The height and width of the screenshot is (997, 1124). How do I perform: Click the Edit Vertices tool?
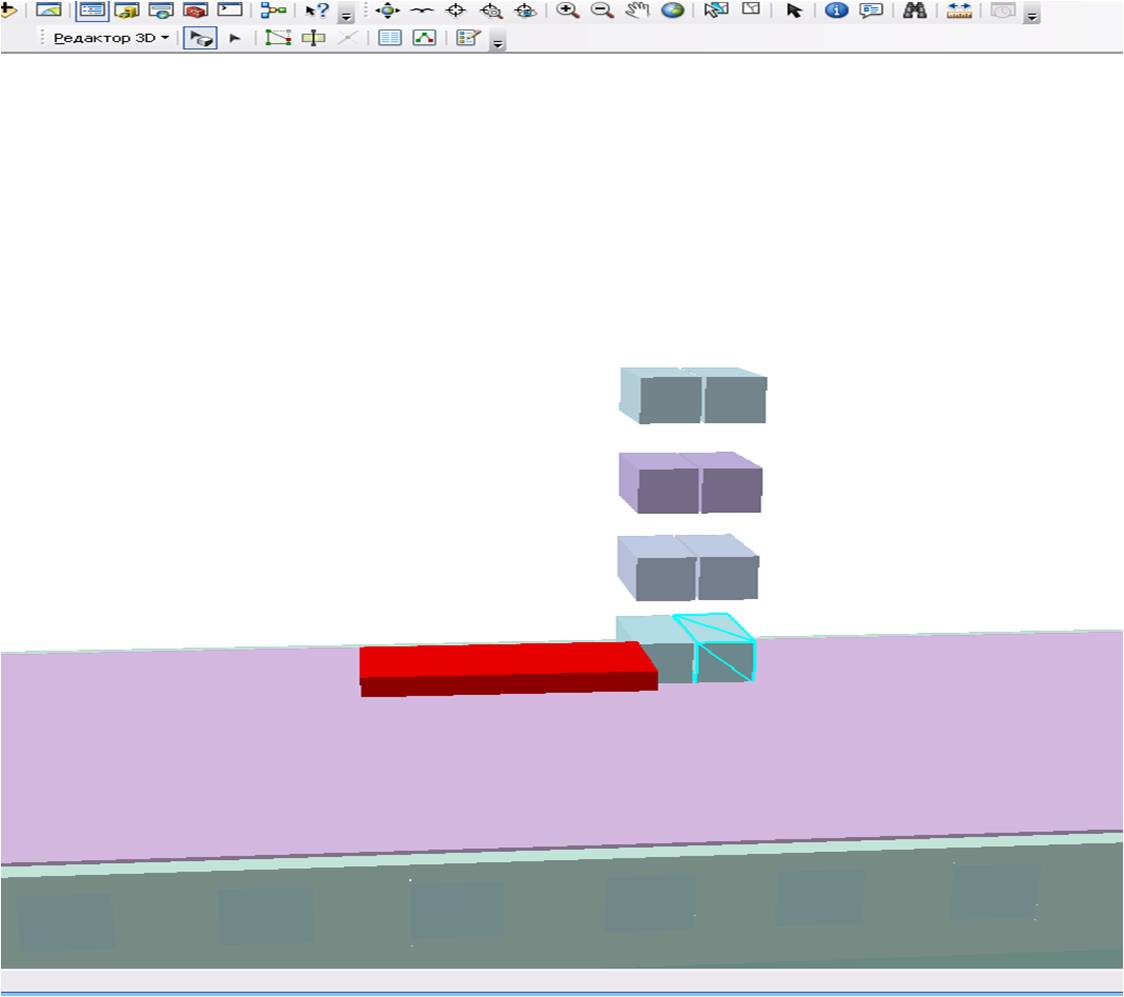pyautogui.click(x=278, y=38)
